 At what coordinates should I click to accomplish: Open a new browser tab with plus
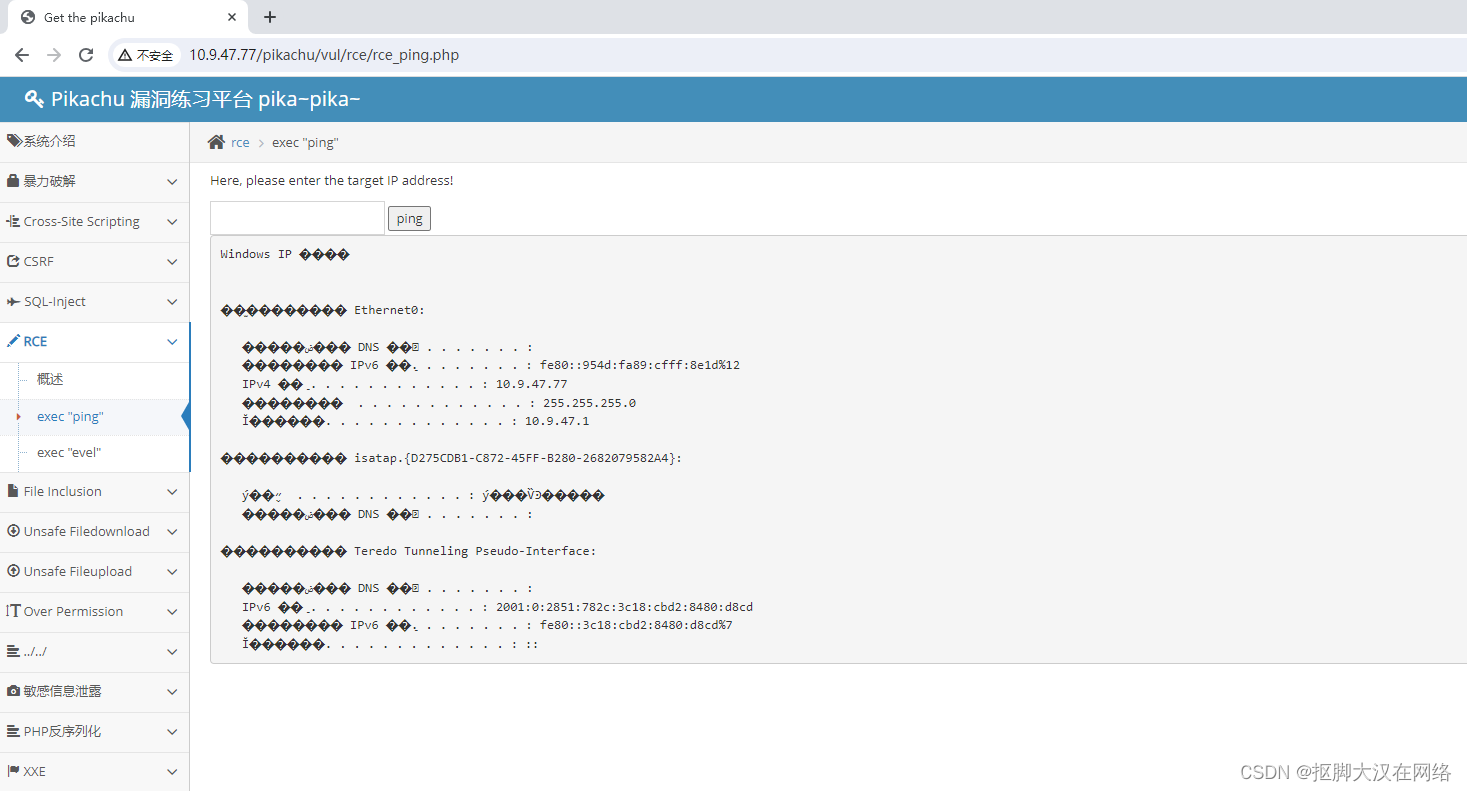(x=270, y=17)
